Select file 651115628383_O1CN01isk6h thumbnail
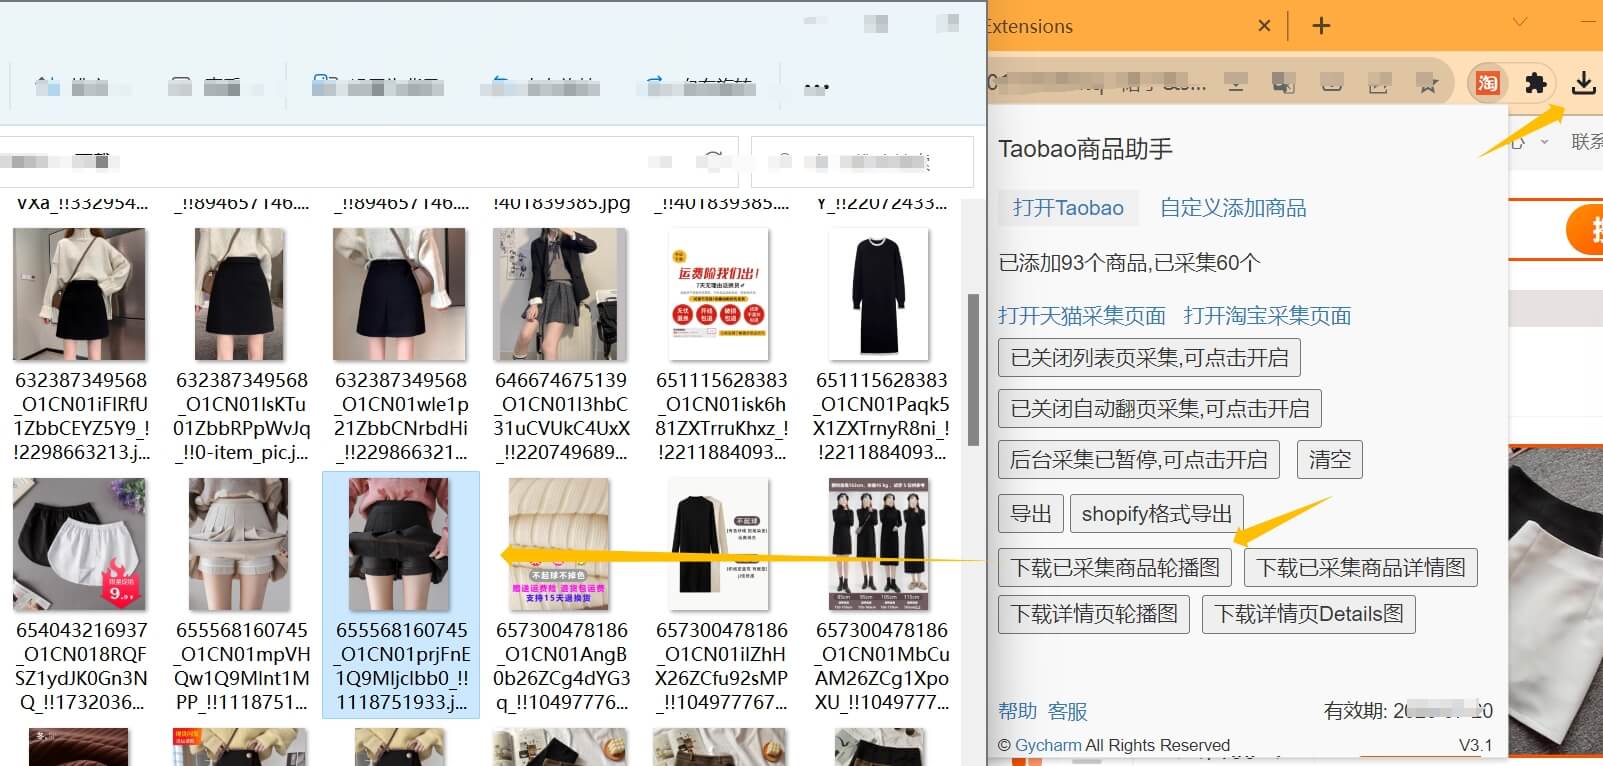Viewport: 1603px width, 766px height. point(719,294)
